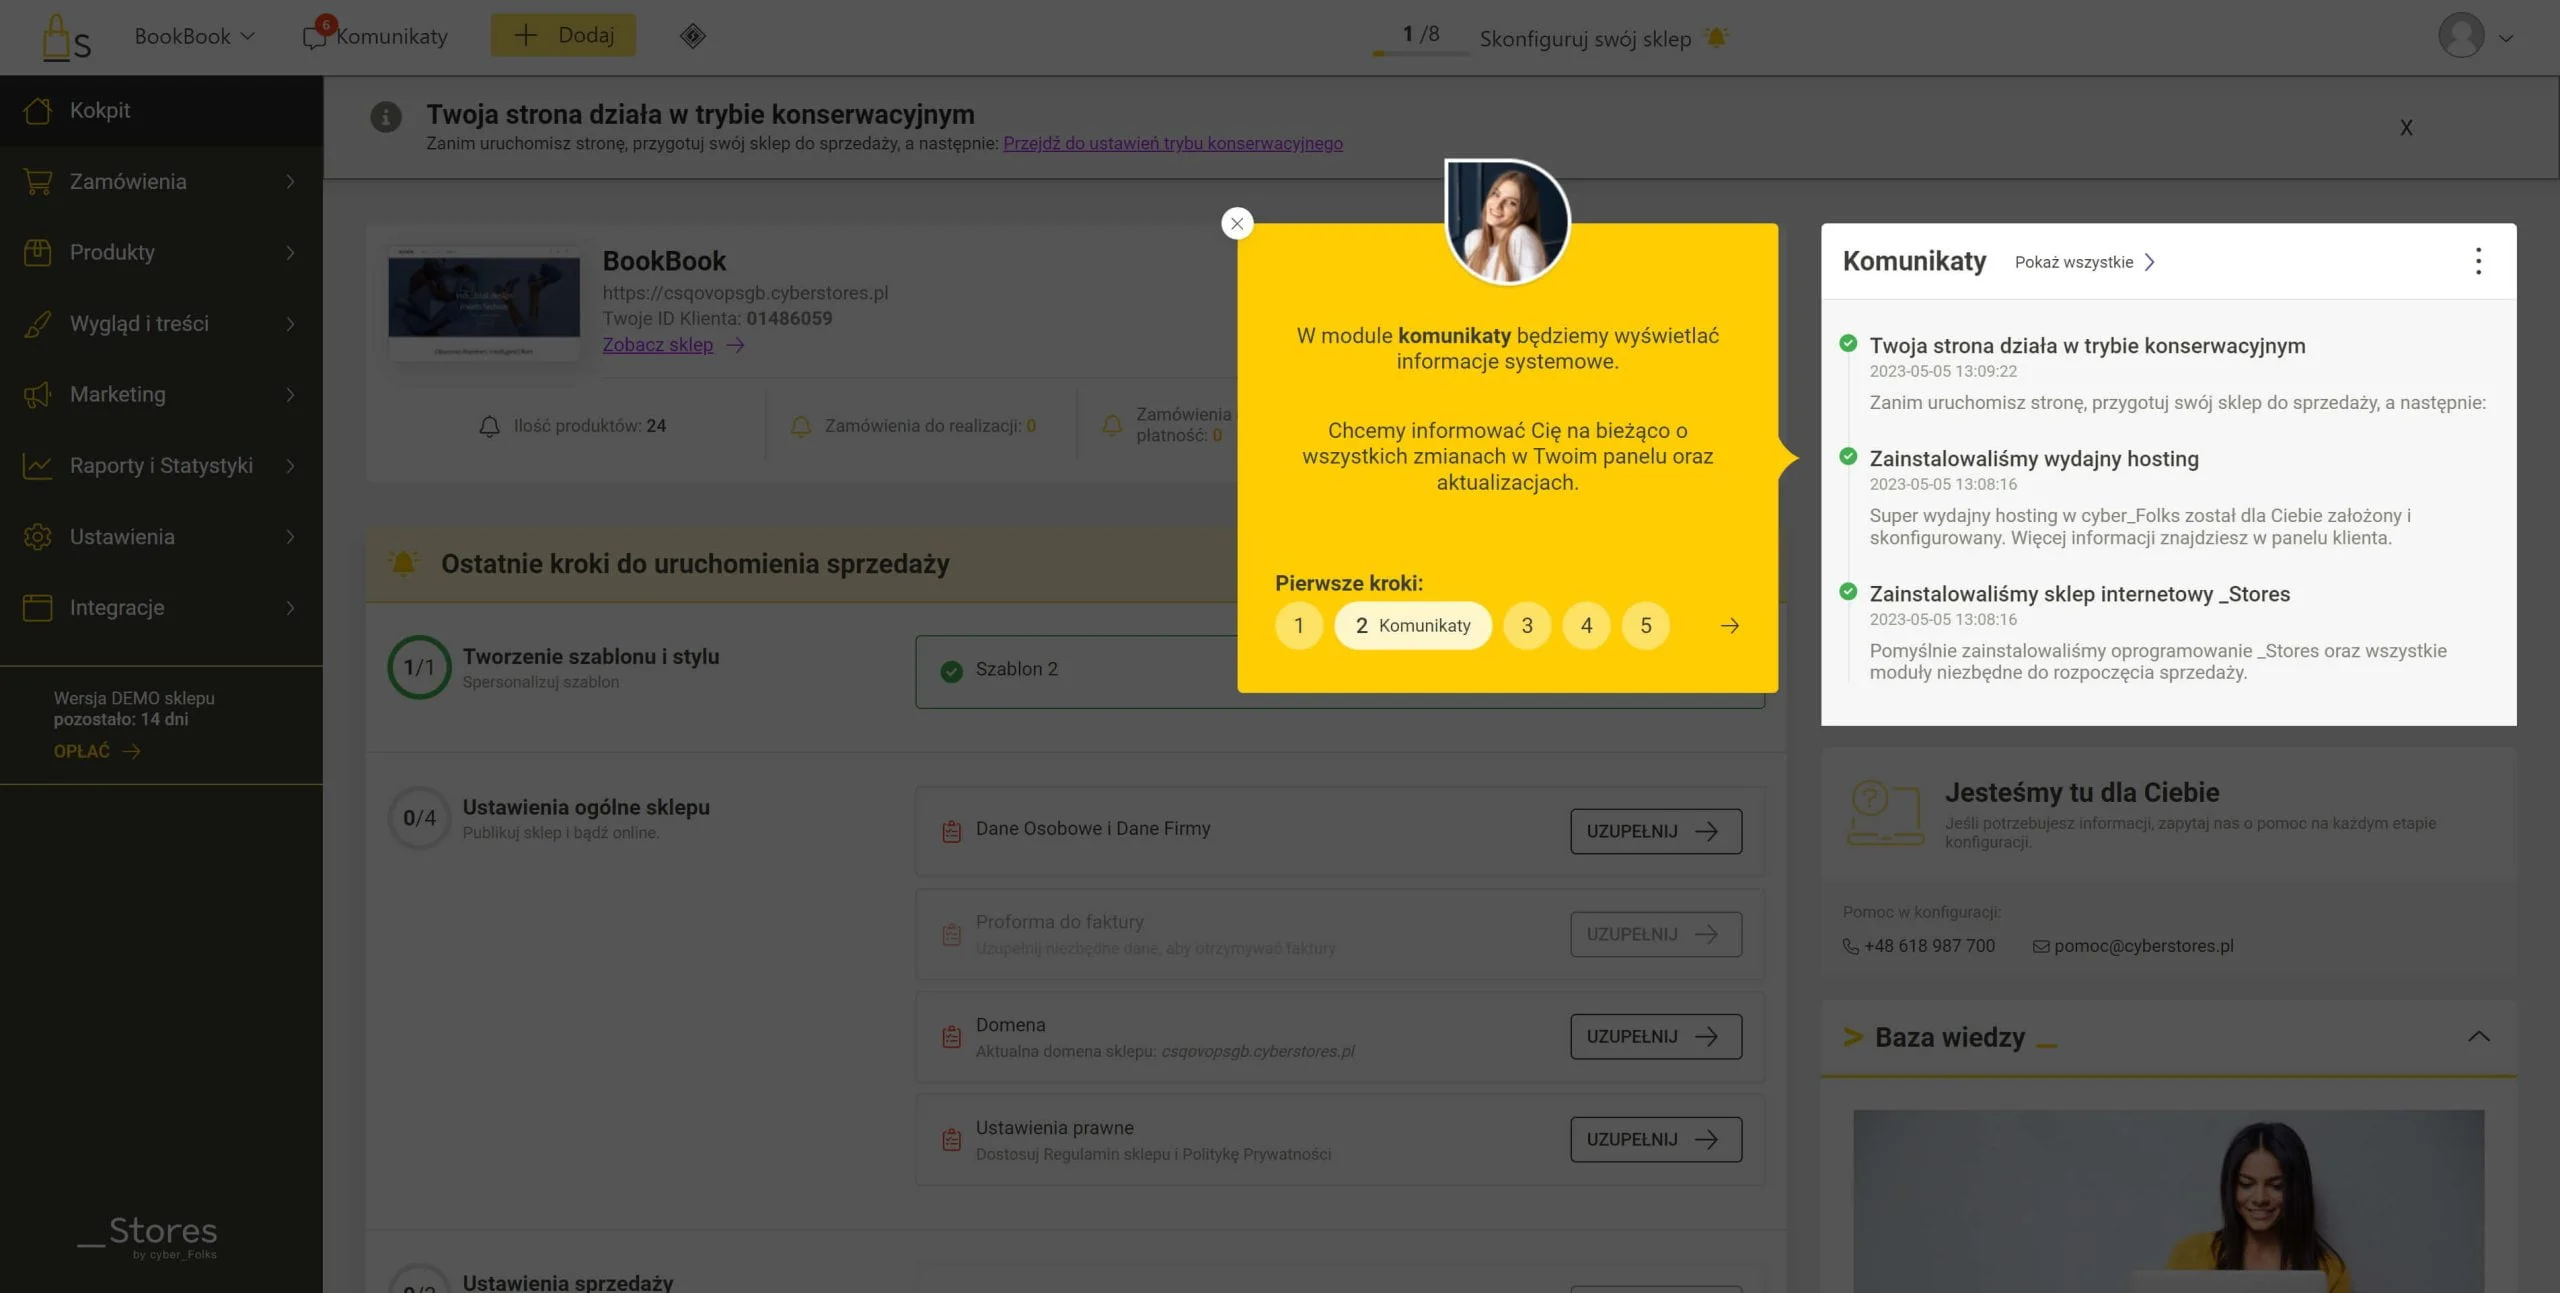Image resolution: width=2560 pixels, height=1293 pixels.
Task: Expand the Raporty i Statystyki chevron
Action: (290, 465)
